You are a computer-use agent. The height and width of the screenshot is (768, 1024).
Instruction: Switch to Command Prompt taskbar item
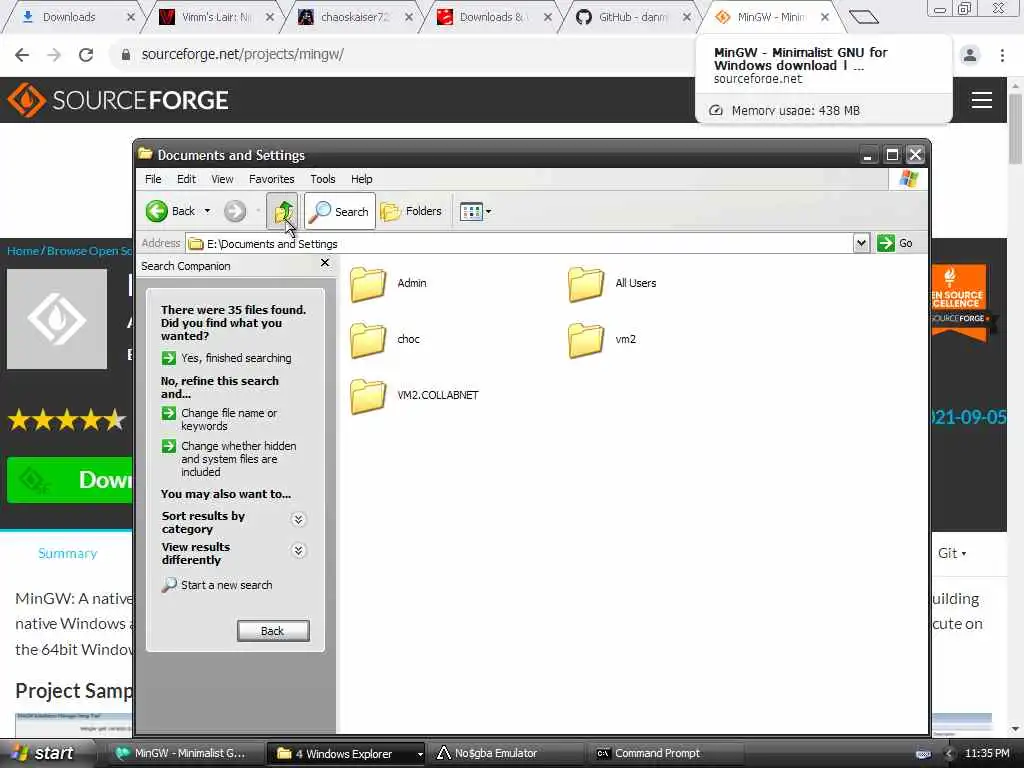coord(665,753)
